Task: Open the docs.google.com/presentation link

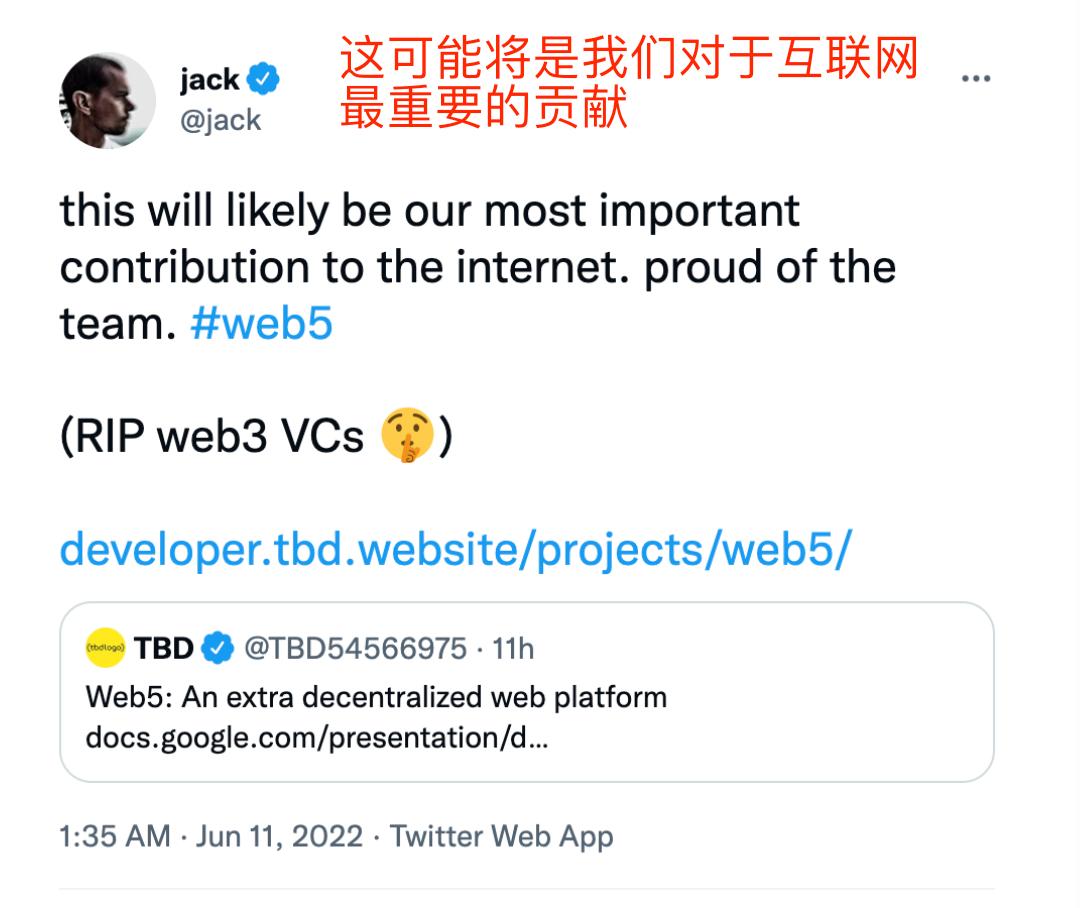Action: (x=316, y=738)
